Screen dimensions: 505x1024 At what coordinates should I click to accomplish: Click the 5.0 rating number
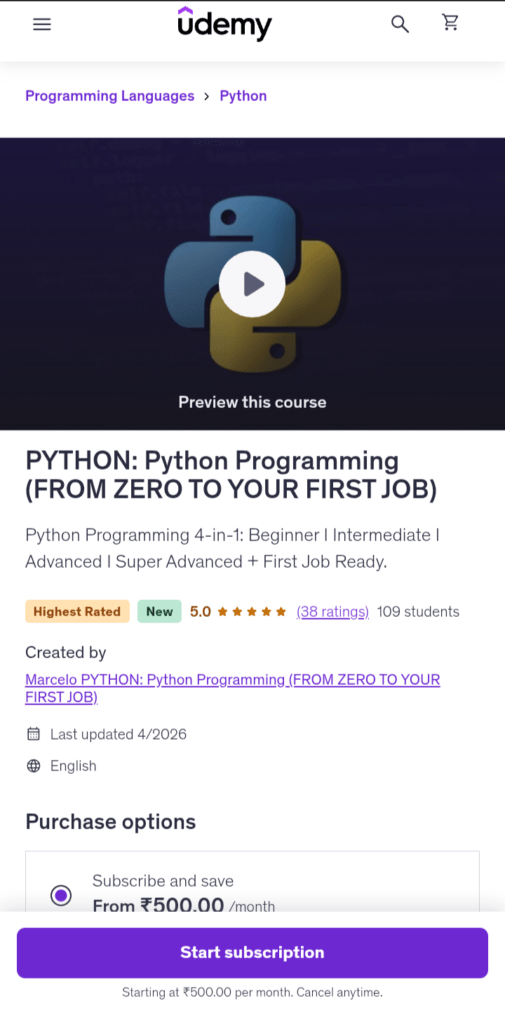[x=201, y=612]
